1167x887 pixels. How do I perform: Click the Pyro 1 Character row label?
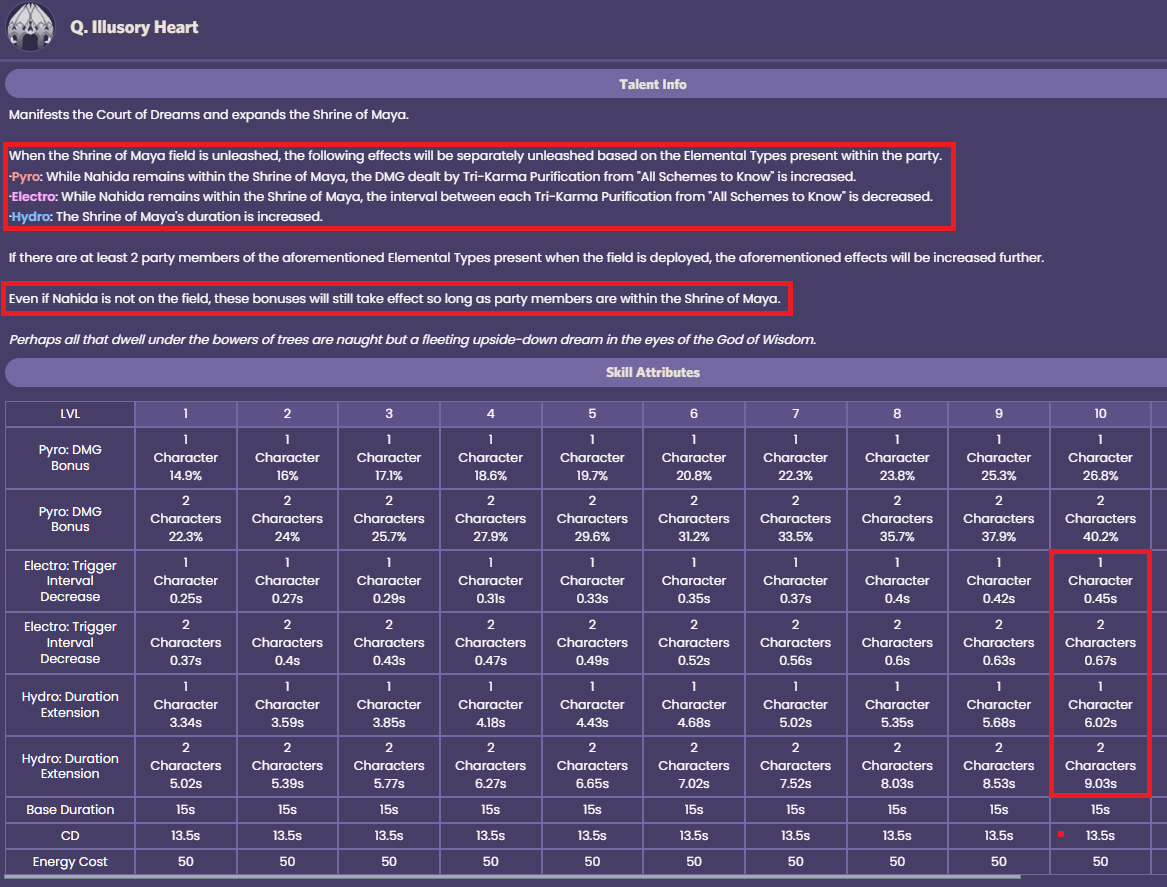tap(70, 458)
